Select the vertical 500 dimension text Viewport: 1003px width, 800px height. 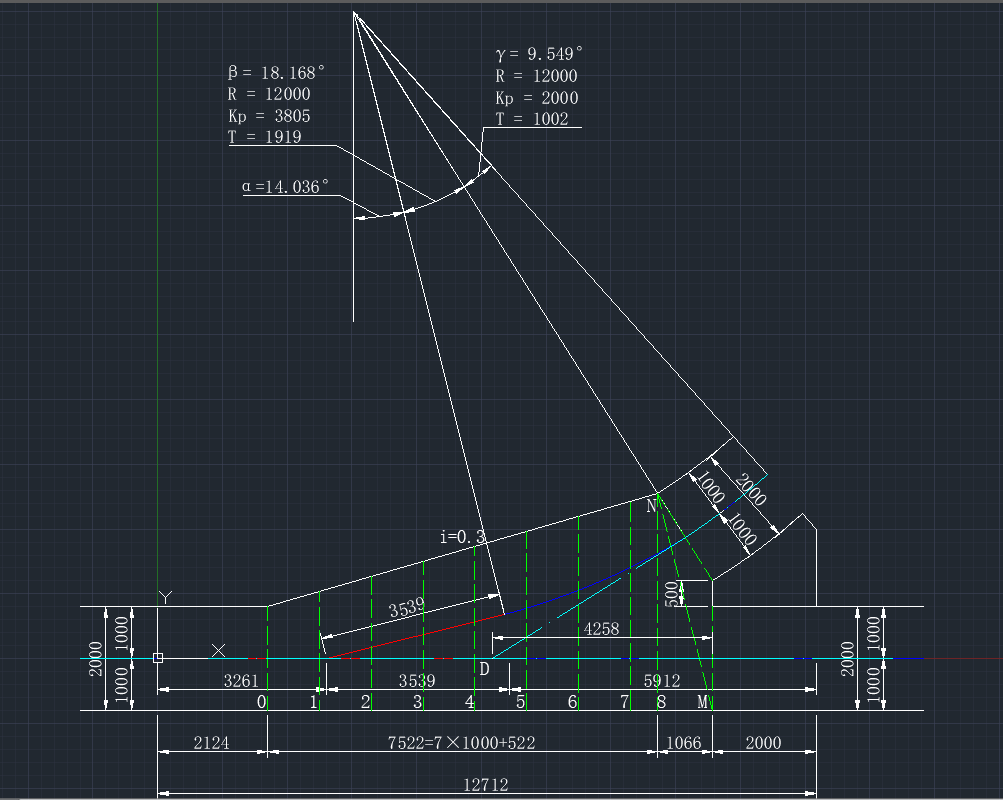[670, 593]
